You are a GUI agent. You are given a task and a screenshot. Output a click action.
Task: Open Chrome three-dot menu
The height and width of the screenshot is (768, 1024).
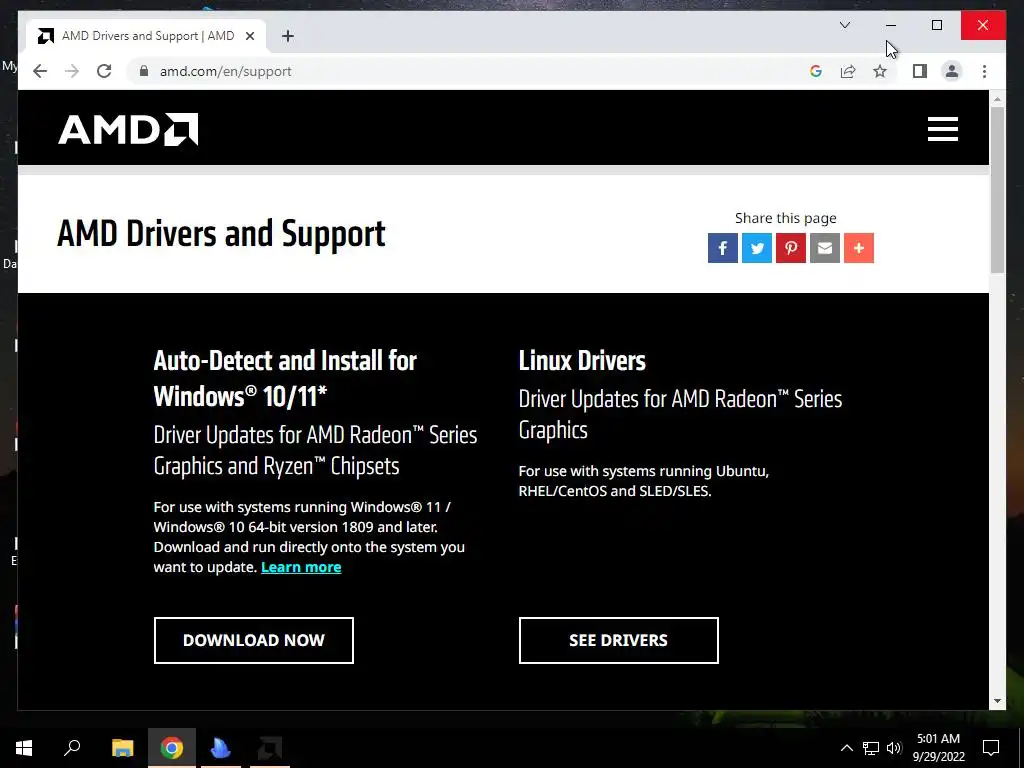click(x=984, y=71)
